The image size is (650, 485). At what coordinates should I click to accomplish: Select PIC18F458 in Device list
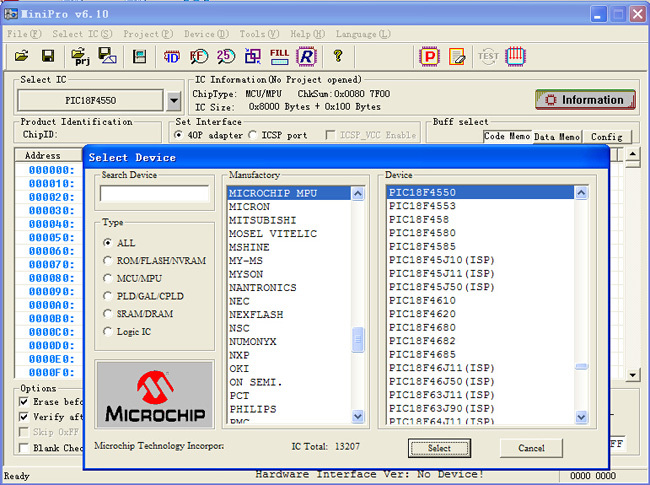(481, 219)
